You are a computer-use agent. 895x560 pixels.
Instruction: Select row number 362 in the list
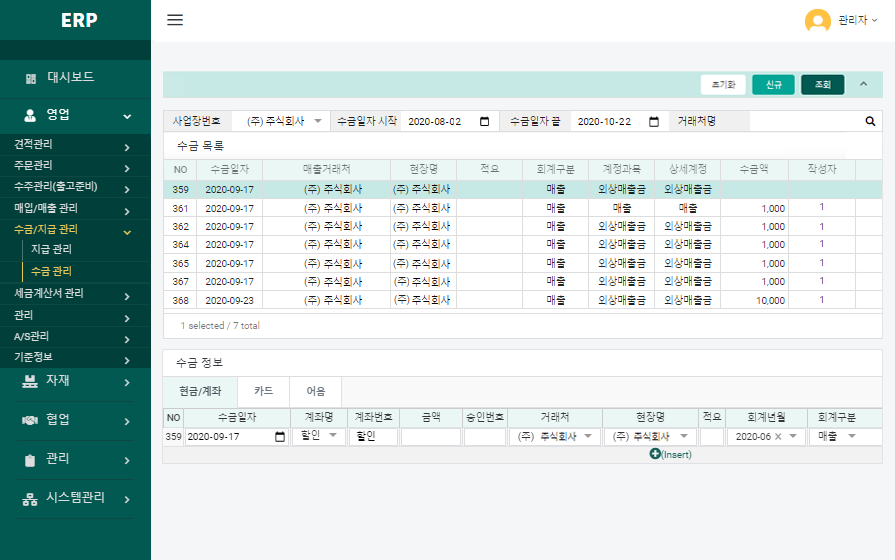click(522, 227)
